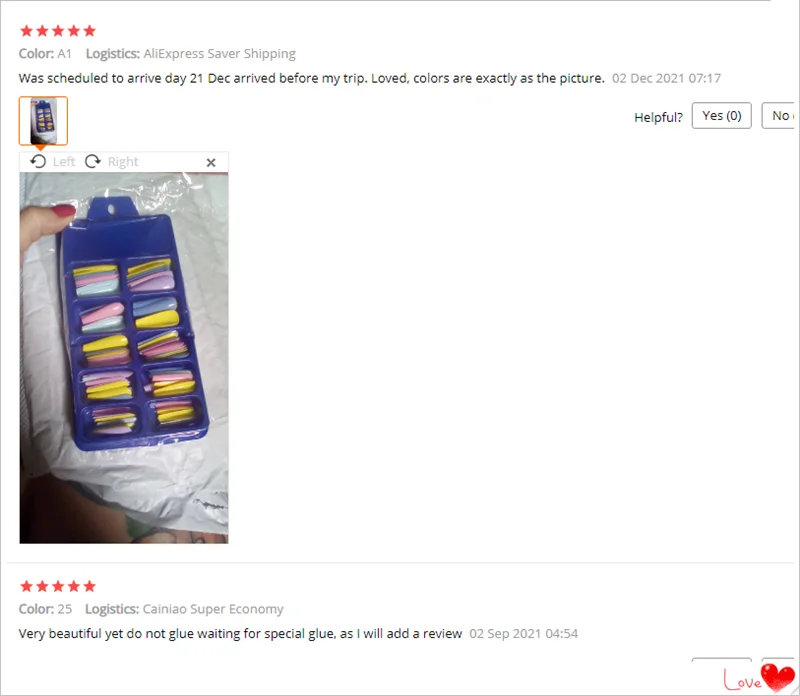Select the nail box review thumbnail
The width and height of the screenshot is (800, 696).
tap(43, 121)
